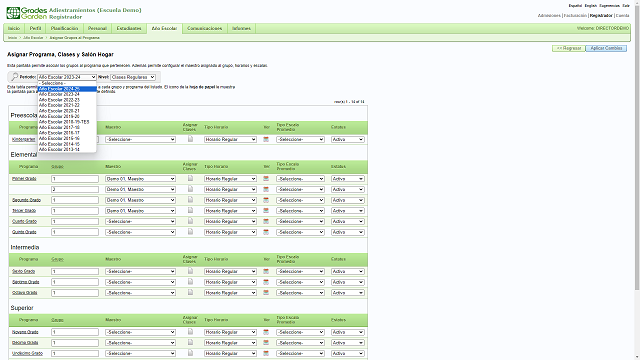Click the Grupo field for Segundo Grado
Image resolution: width=640 pixels, height=360 pixels.
coord(75,200)
